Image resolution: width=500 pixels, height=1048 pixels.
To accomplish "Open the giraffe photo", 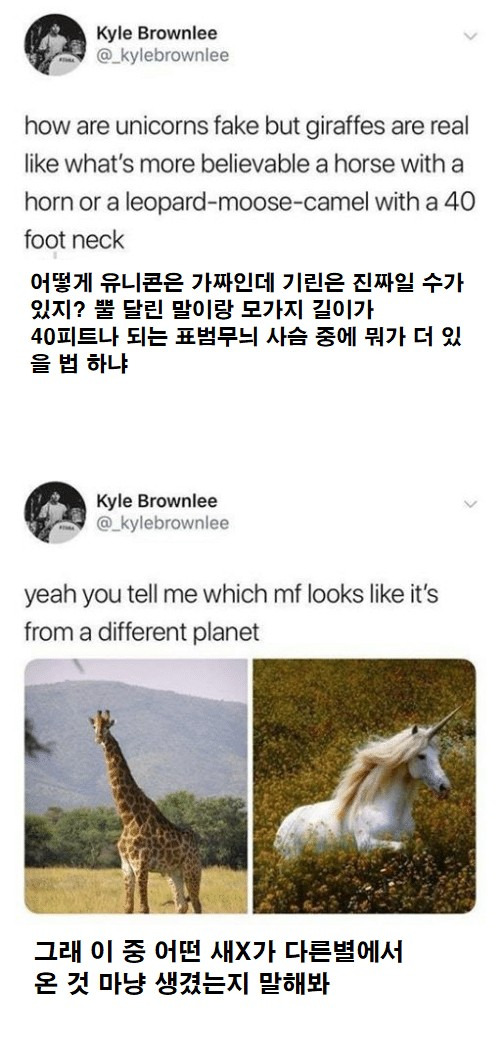I will click(136, 786).
